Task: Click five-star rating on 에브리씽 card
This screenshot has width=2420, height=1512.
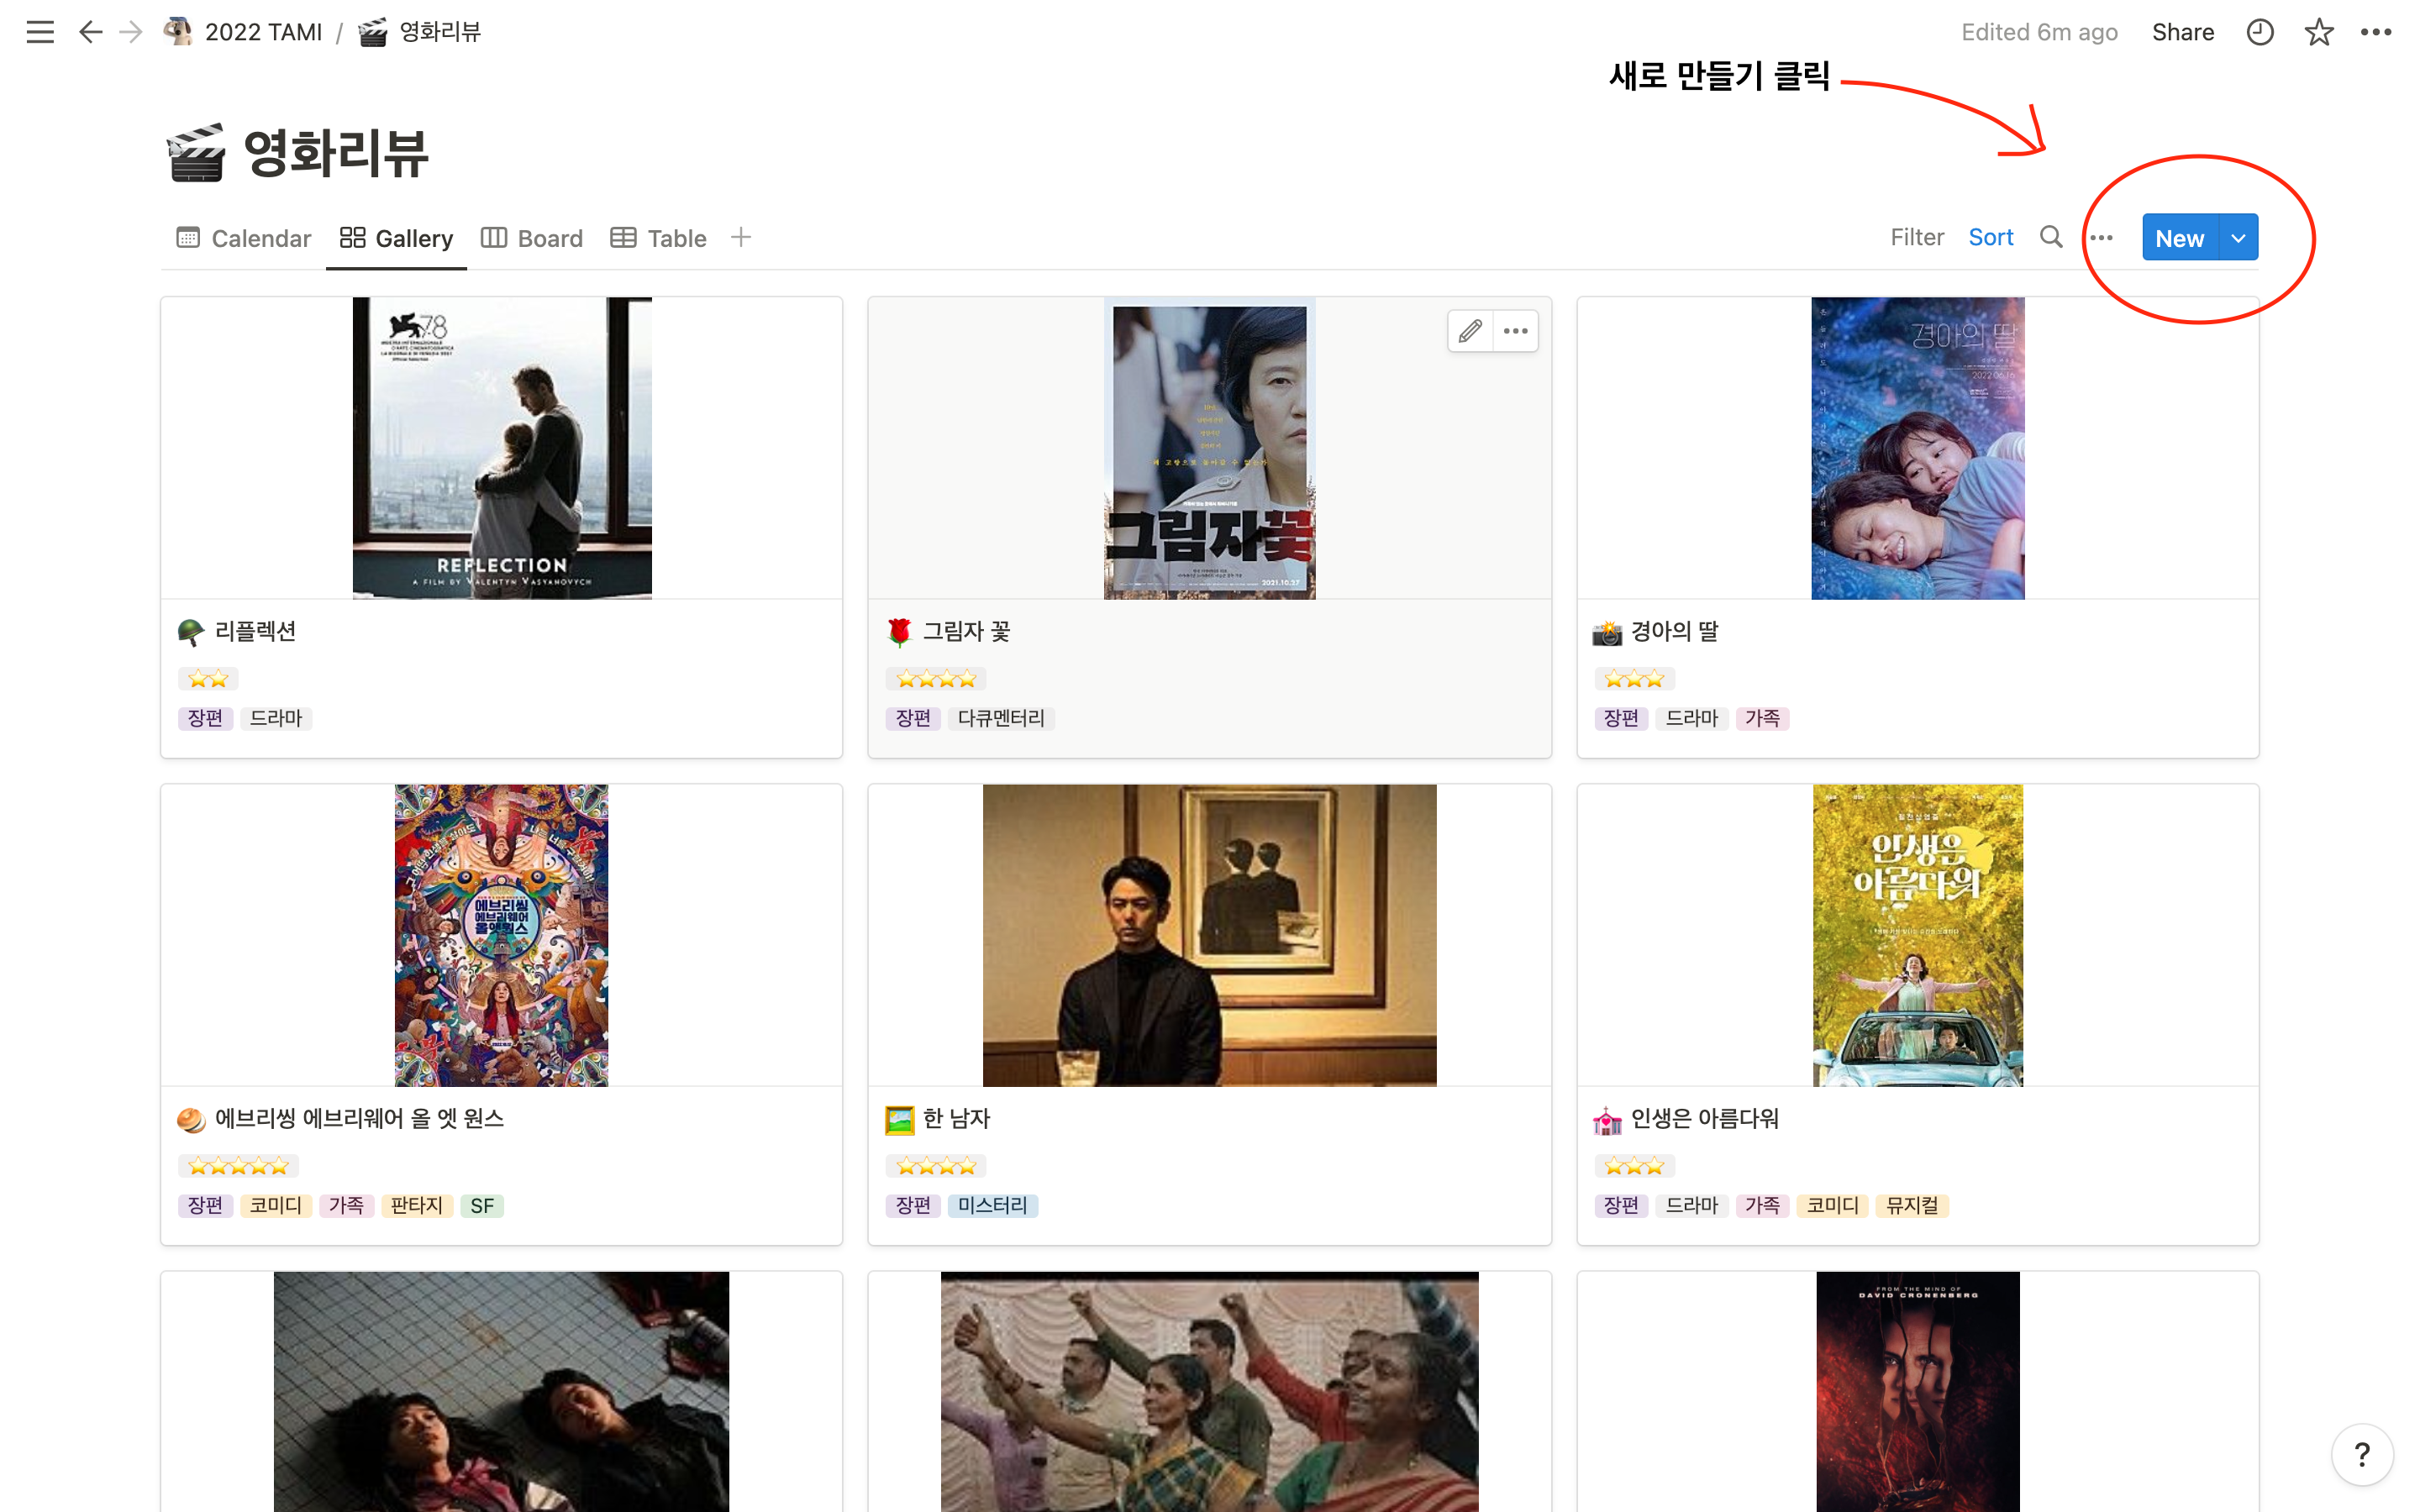Action: point(238,1166)
